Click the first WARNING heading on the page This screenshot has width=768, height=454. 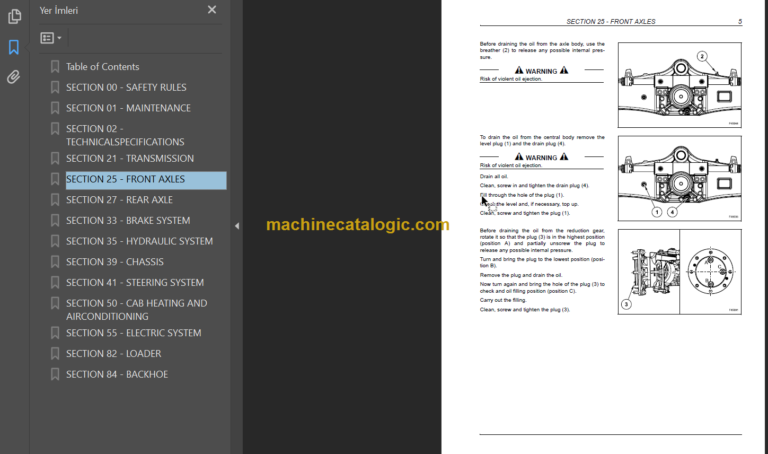tap(541, 71)
